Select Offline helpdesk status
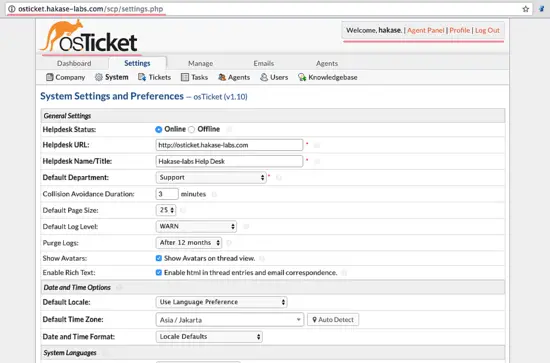 click(192, 129)
